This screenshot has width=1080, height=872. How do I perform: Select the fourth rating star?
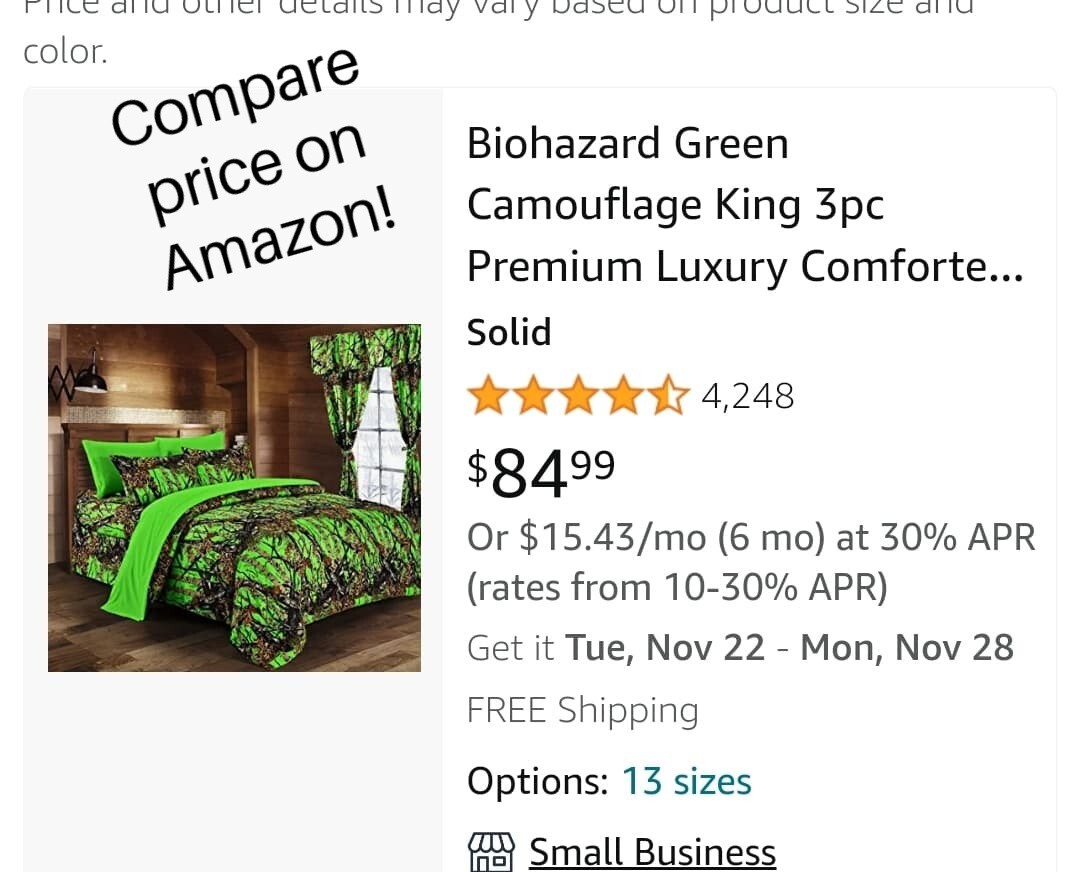click(625, 395)
